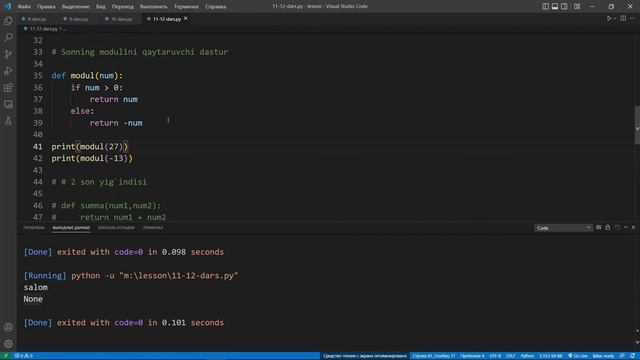The image size is (640, 360).
Task: Open the Файл menu
Action: (x=24, y=7)
